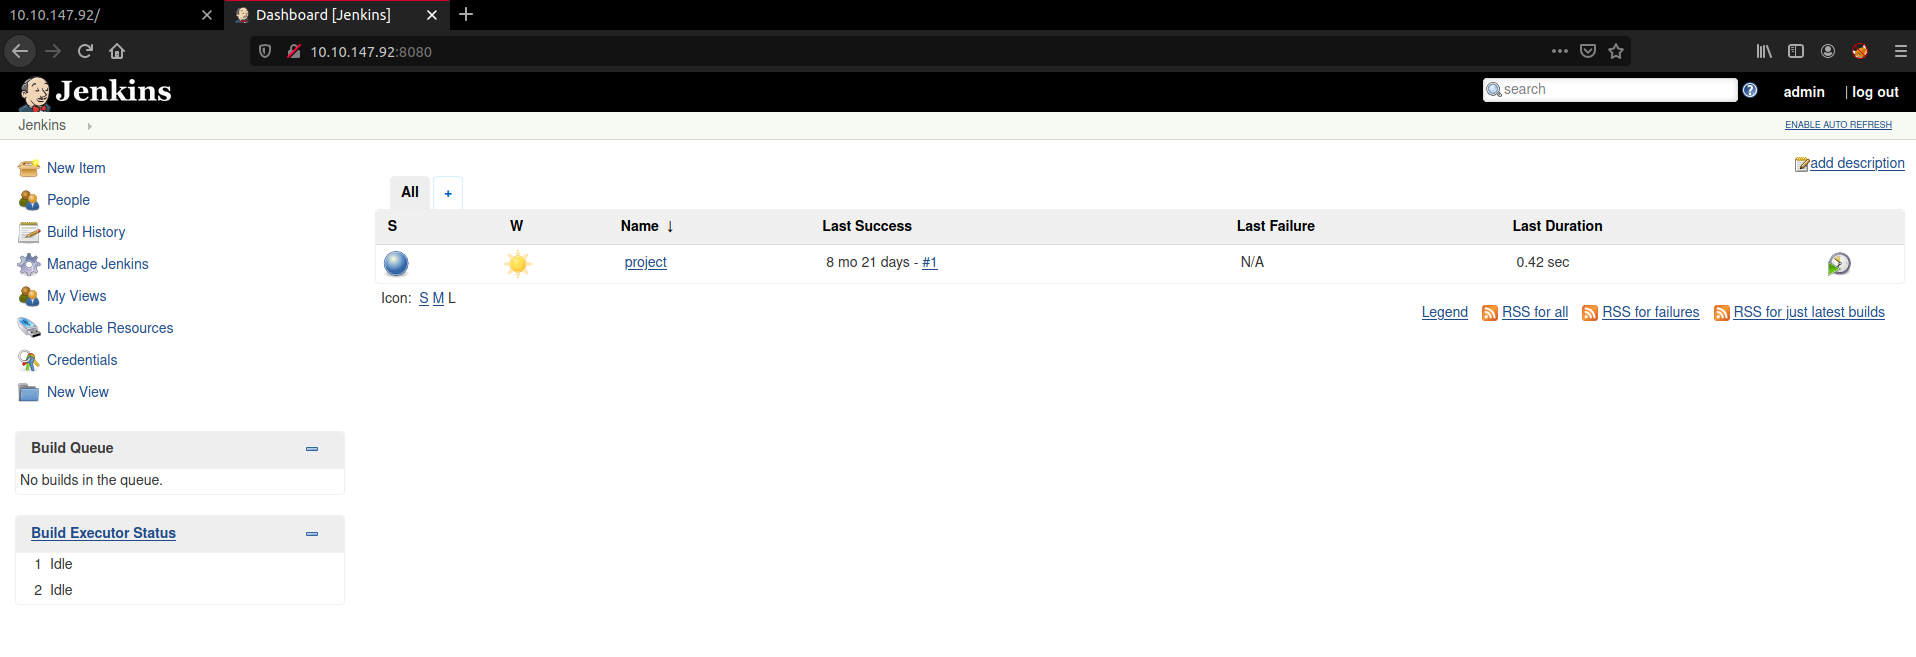Click the Build History notepad icon
Image resolution: width=1916 pixels, height=657 pixels.
coord(29,232)
